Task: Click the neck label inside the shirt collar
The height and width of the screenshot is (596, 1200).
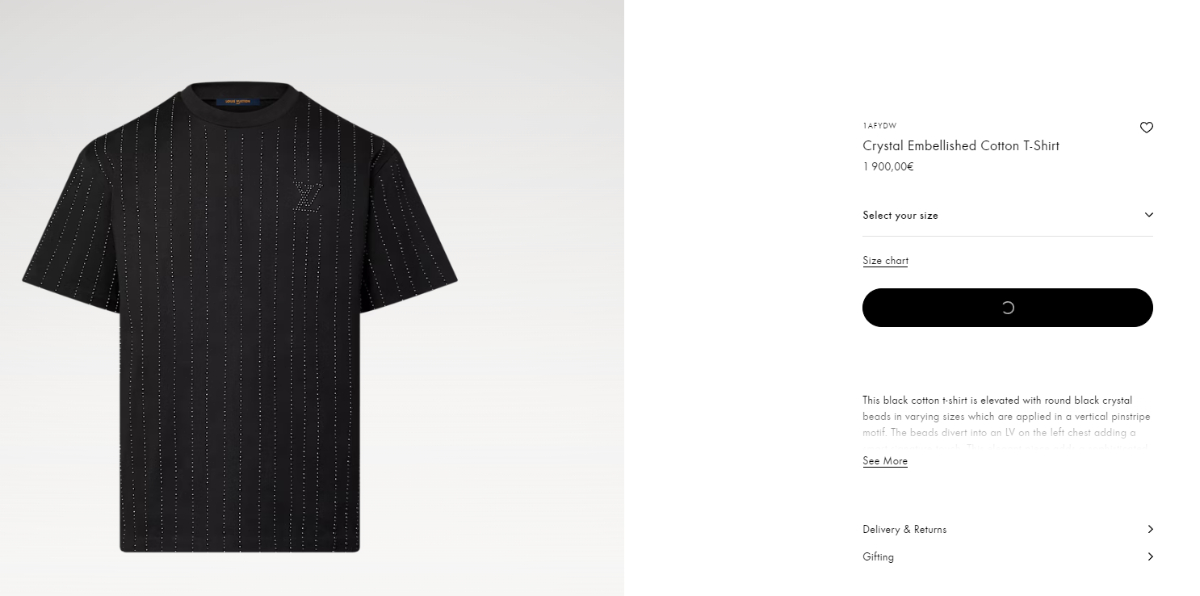Action: (240, 101)
